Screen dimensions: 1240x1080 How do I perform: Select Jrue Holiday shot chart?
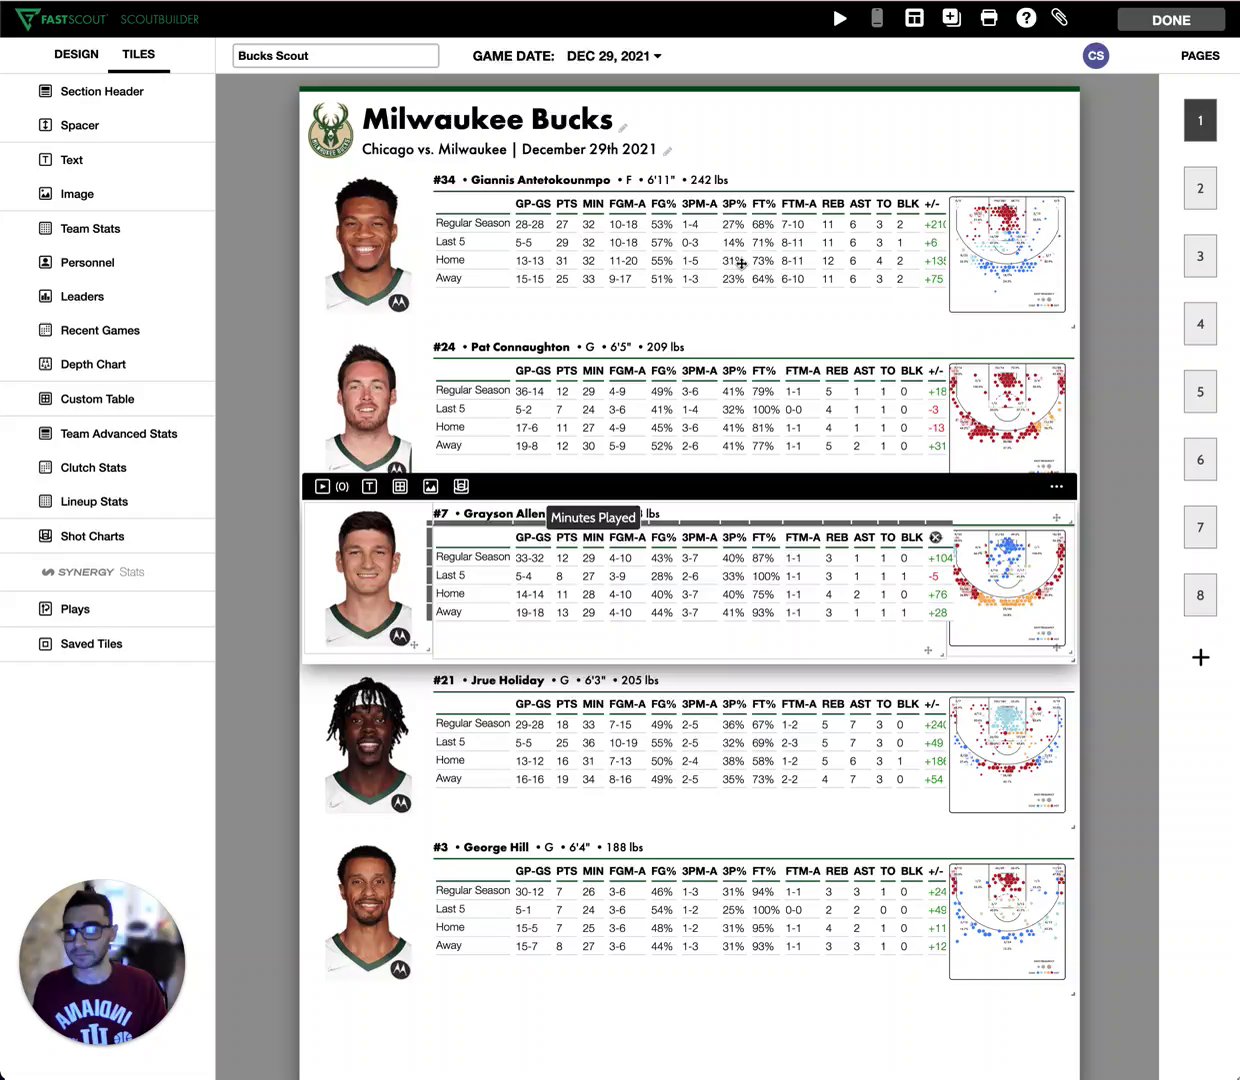(1007, 755)
